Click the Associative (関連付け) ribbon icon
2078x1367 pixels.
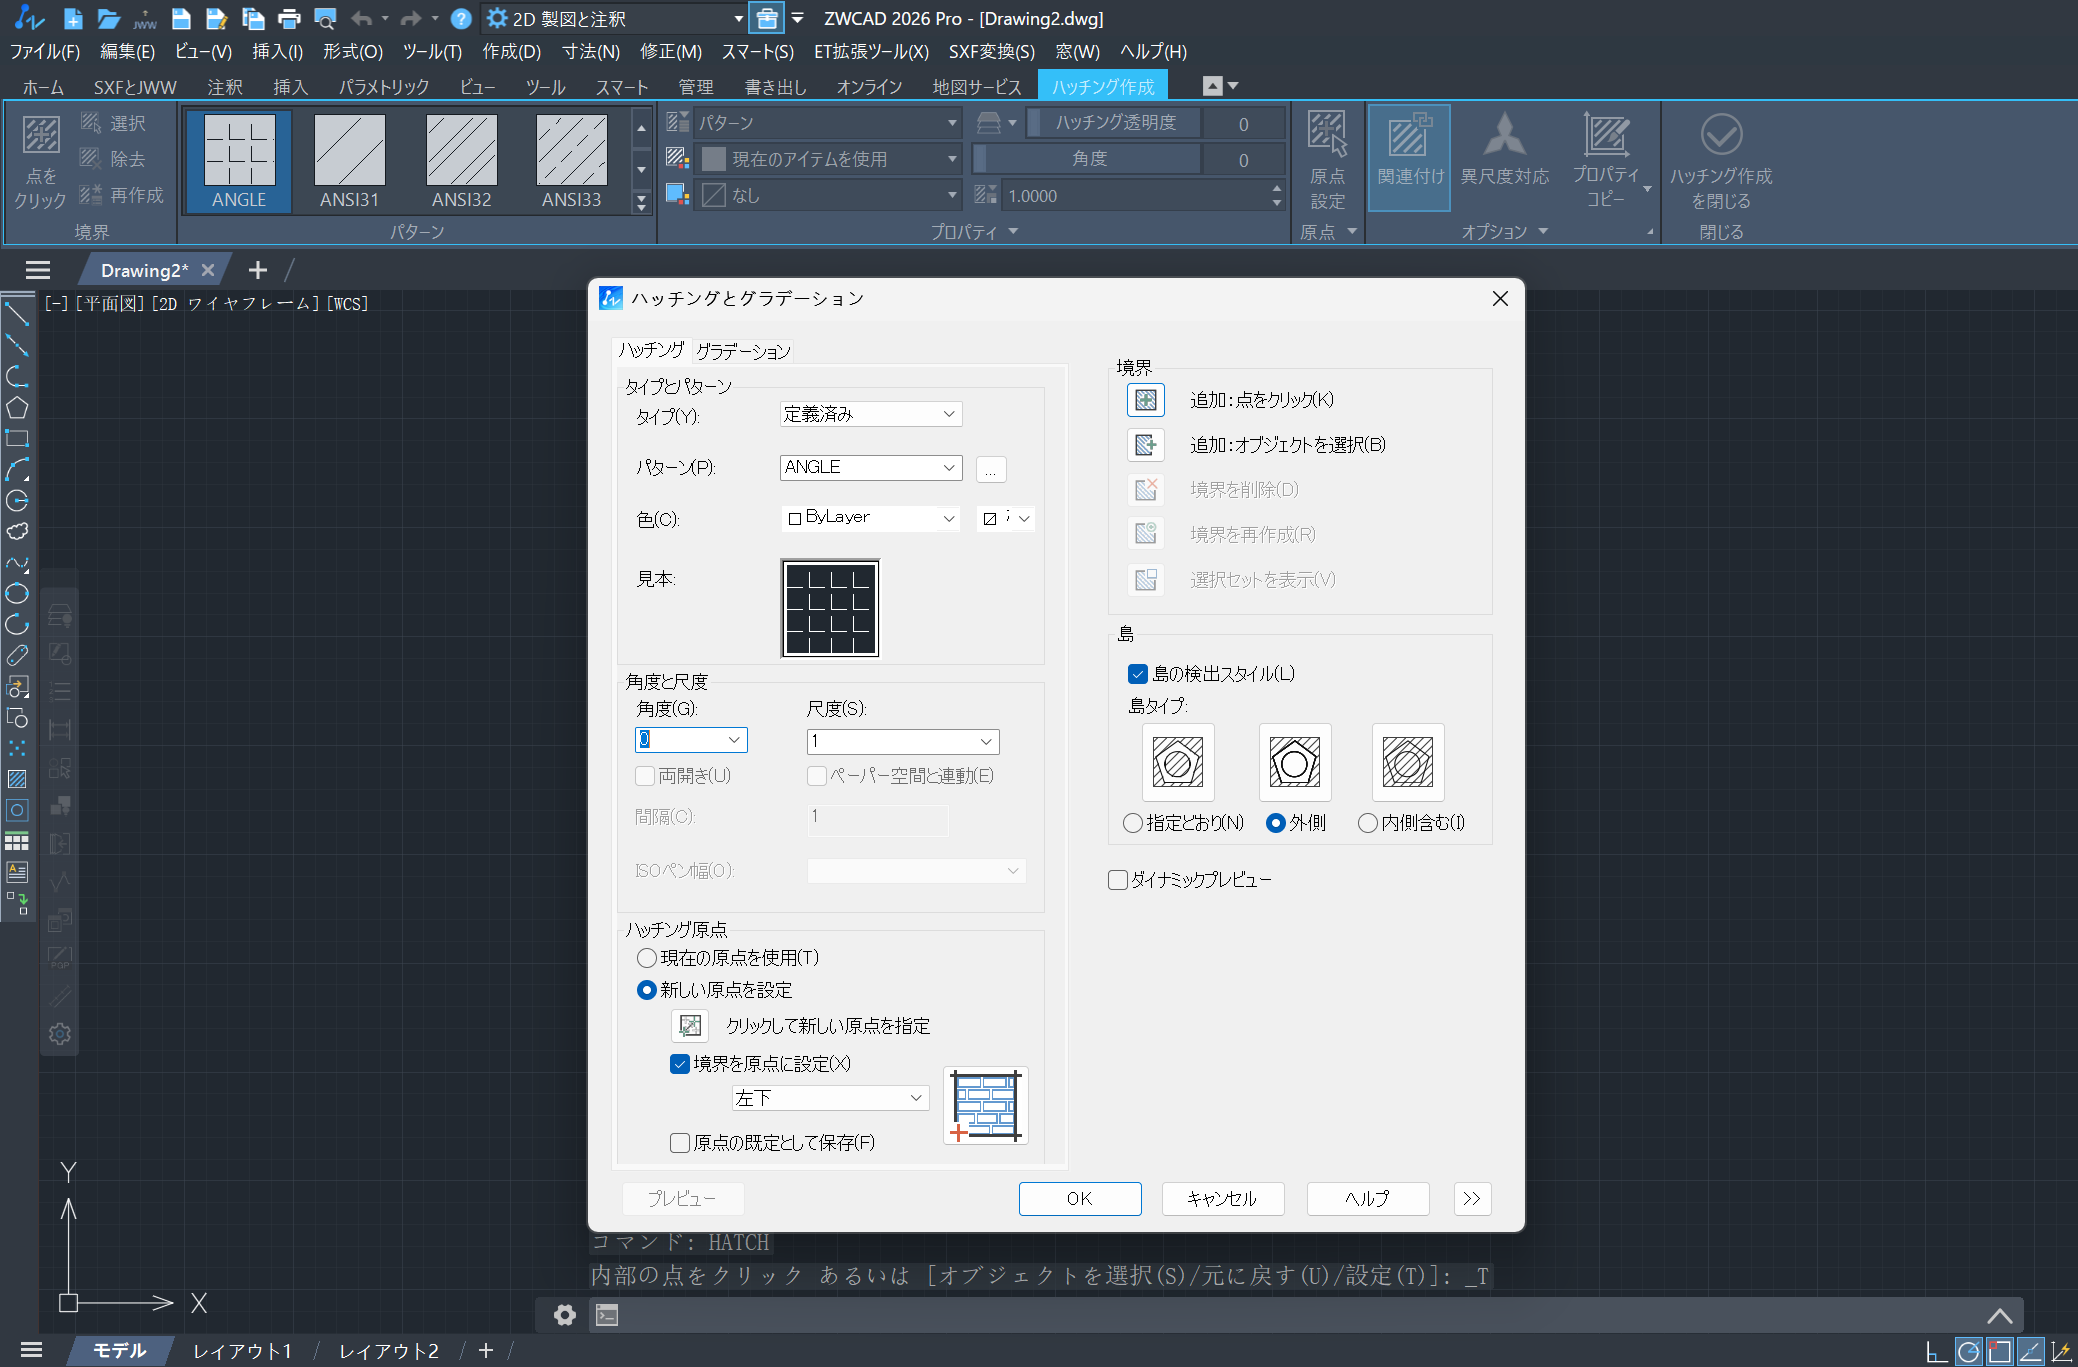click(x=1409, y=157)
